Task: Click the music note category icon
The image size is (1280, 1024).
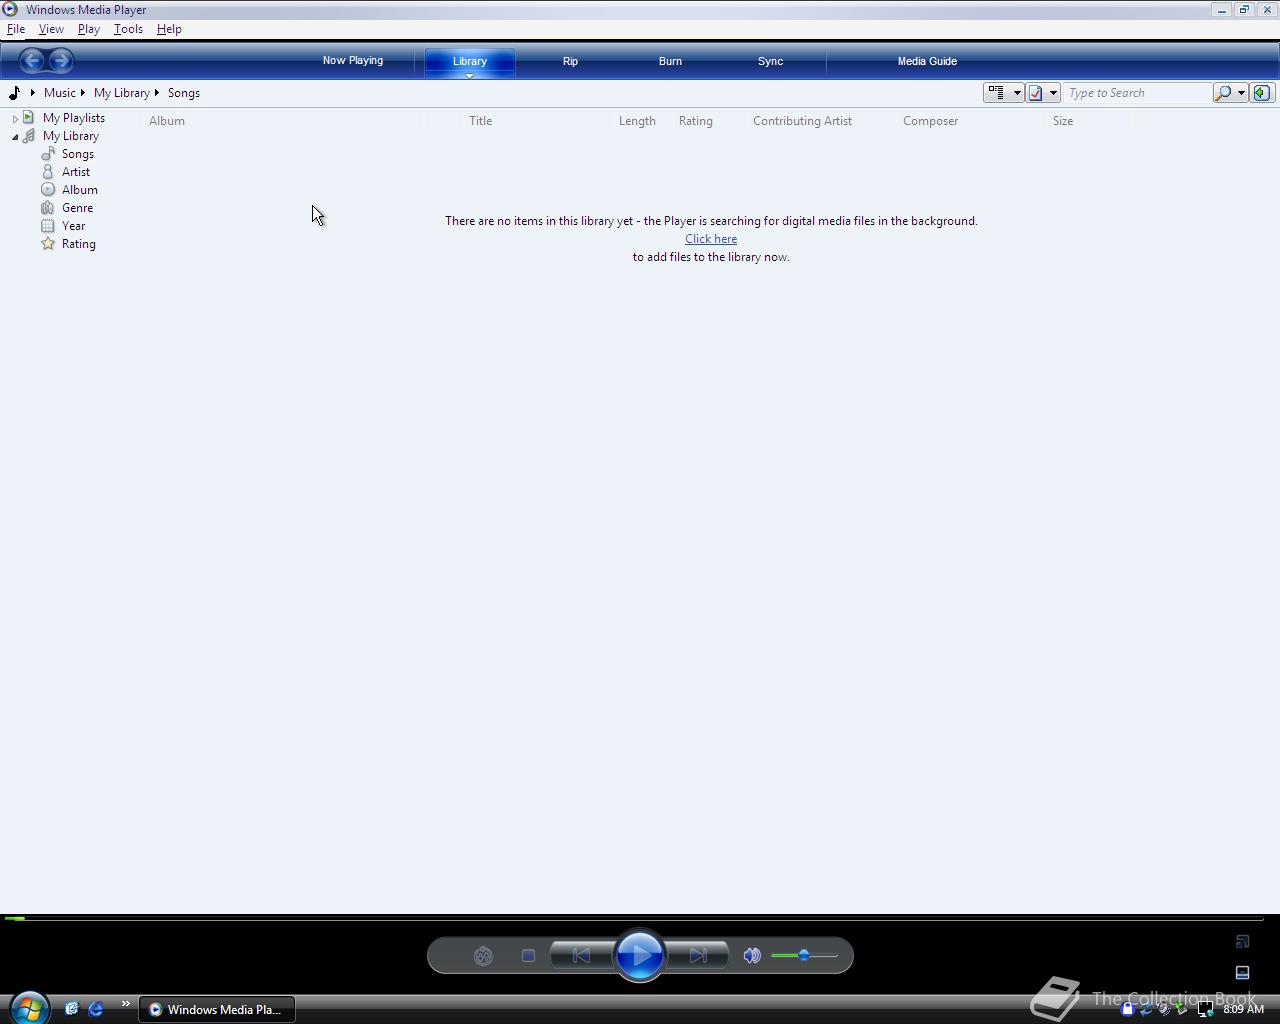Action: click(x=14, y=93)
